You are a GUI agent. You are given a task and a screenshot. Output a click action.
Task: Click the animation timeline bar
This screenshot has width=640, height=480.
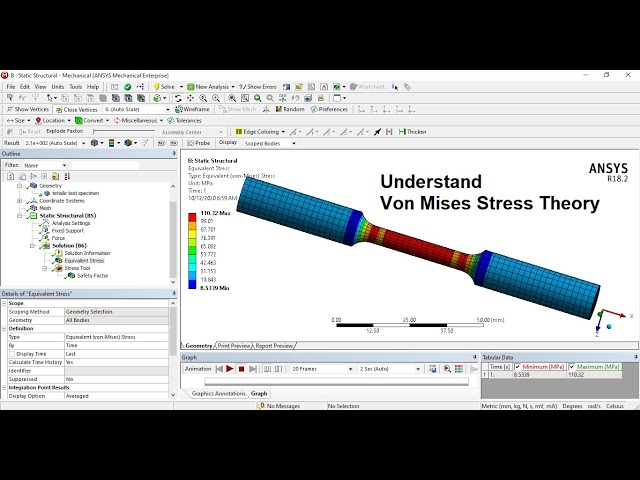336,381
